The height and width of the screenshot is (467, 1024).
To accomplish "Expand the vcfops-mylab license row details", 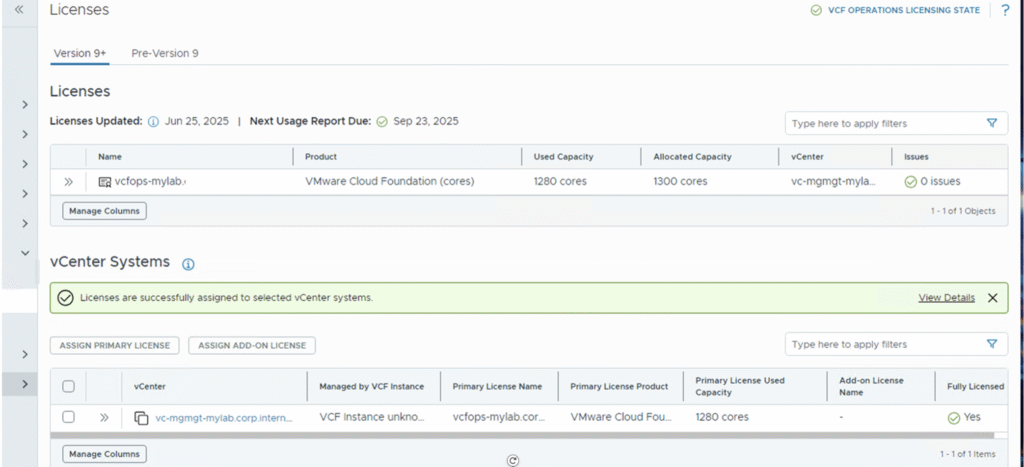I will click(69, 182).
